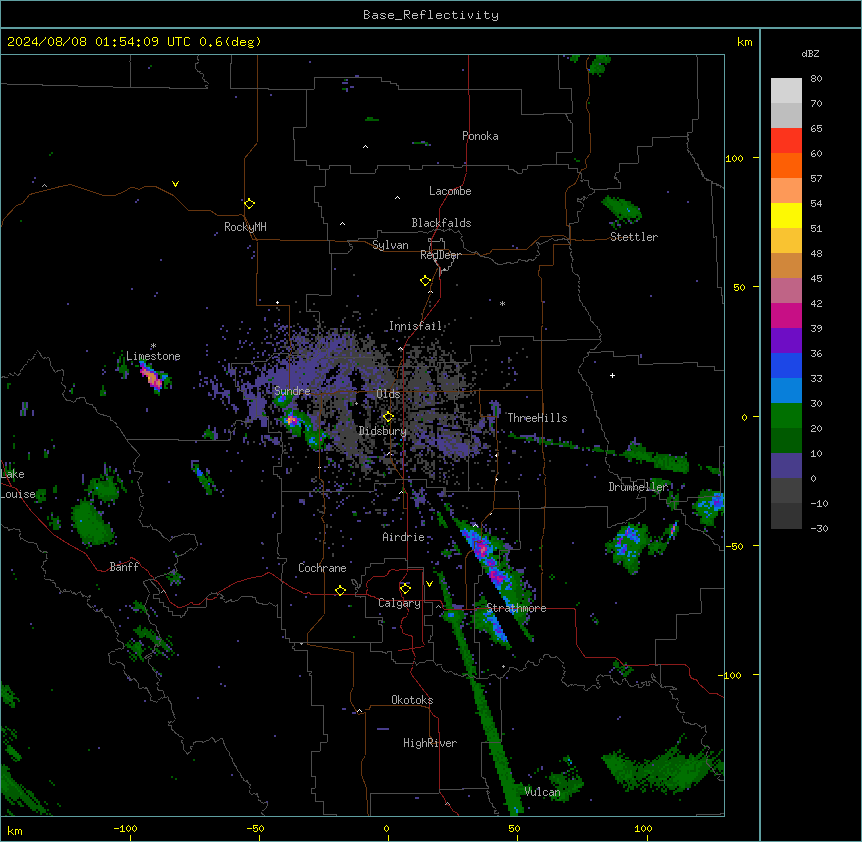Click the -50 tick on horizontal axis

pos(255,828)
